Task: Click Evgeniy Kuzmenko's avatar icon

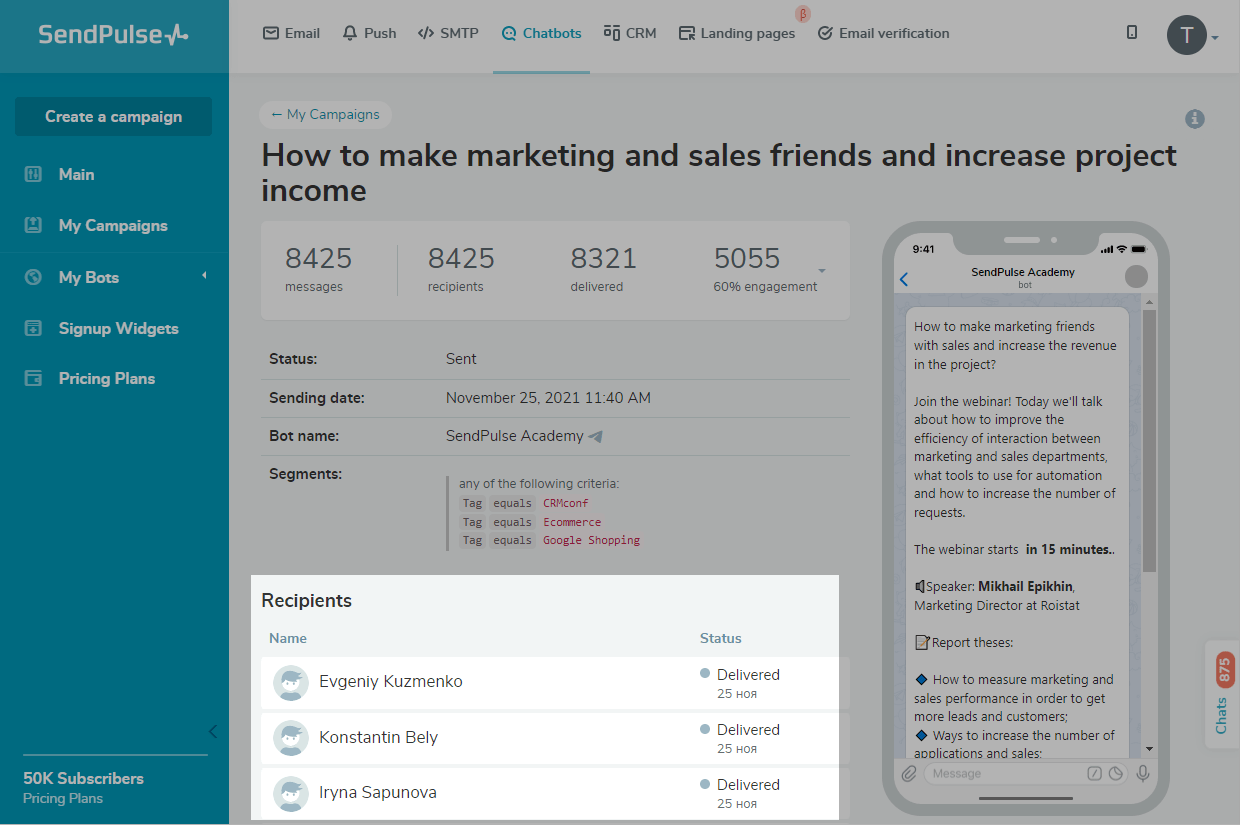Action: (x=290, y=683)
